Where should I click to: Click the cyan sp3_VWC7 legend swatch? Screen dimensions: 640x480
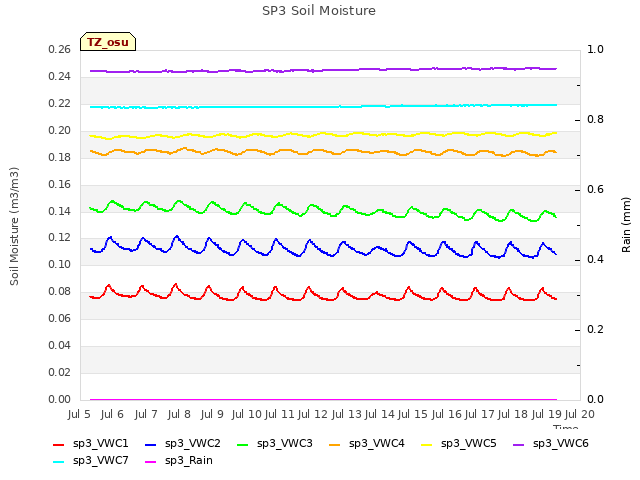tap(59, 462)
